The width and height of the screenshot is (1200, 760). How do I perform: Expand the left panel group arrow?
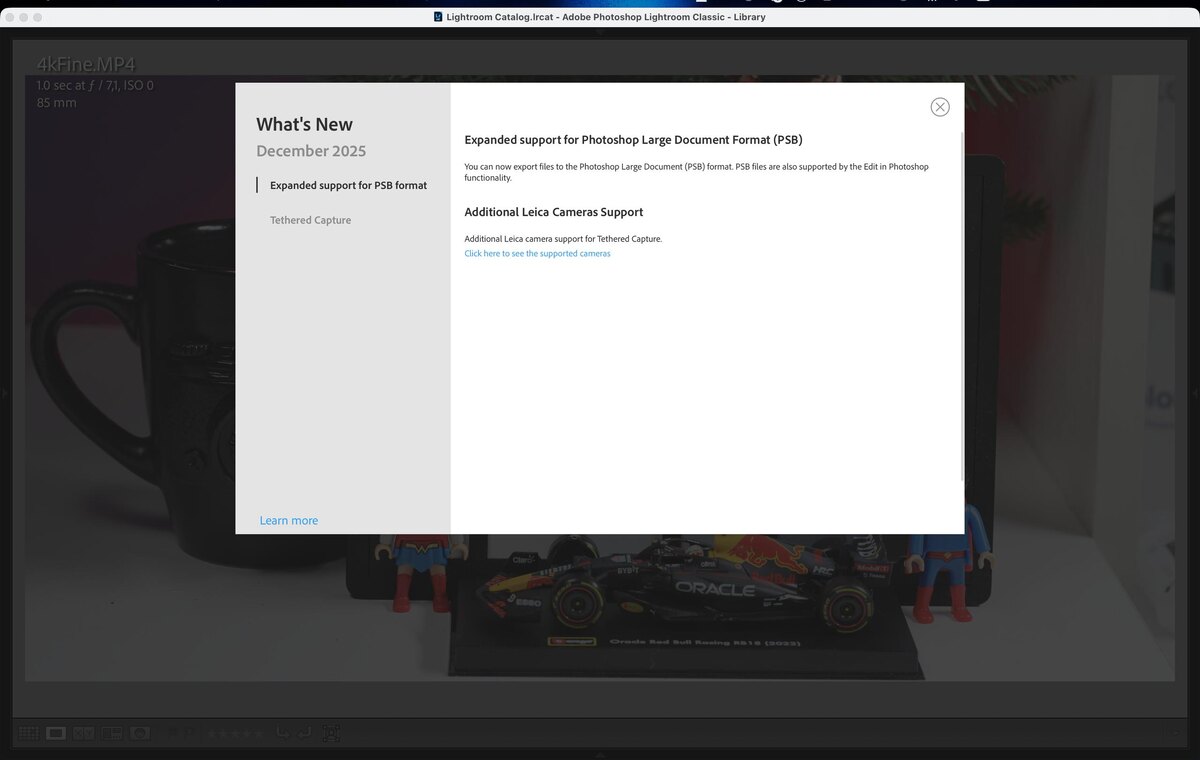tap(4, 394)
